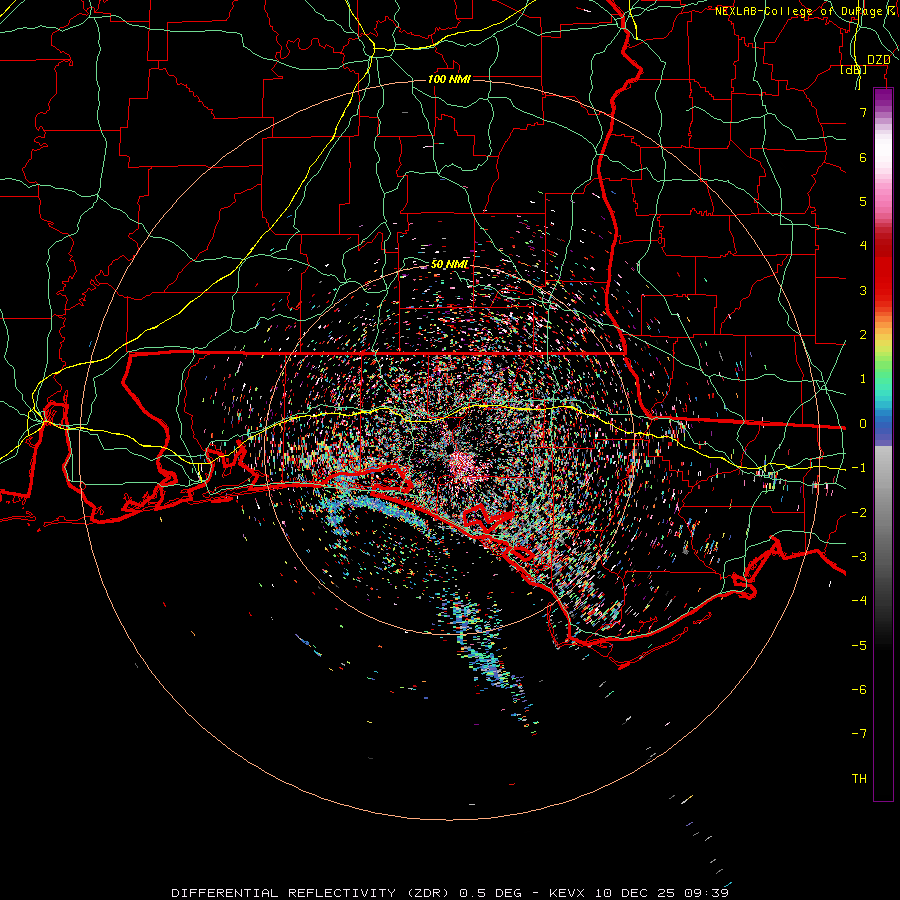
Task: Click the 1 value on color scale
Action: click(x=863, y=379)
